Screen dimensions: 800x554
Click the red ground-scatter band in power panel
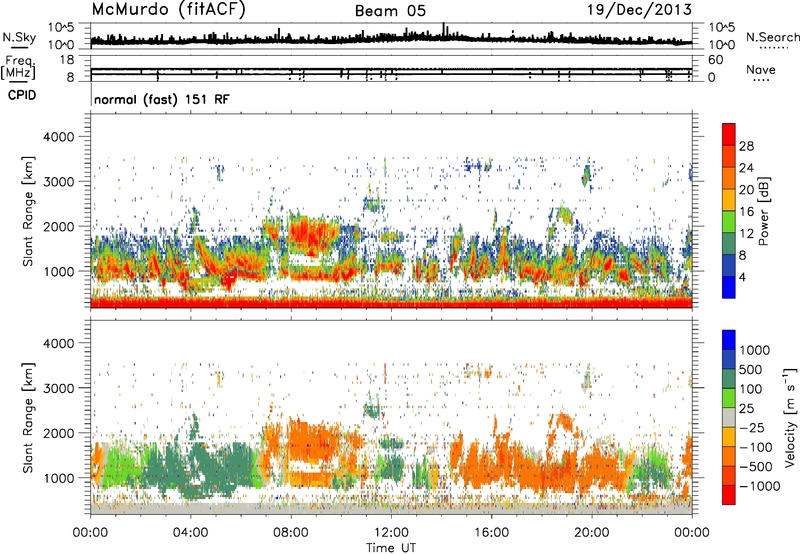(391, 303)
